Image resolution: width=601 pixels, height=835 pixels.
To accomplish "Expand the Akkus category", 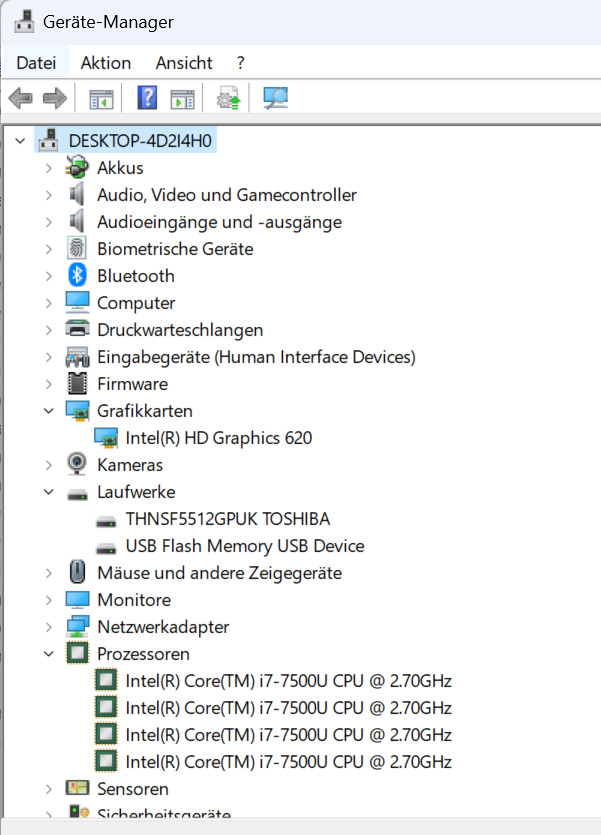I will pos(49,168).
